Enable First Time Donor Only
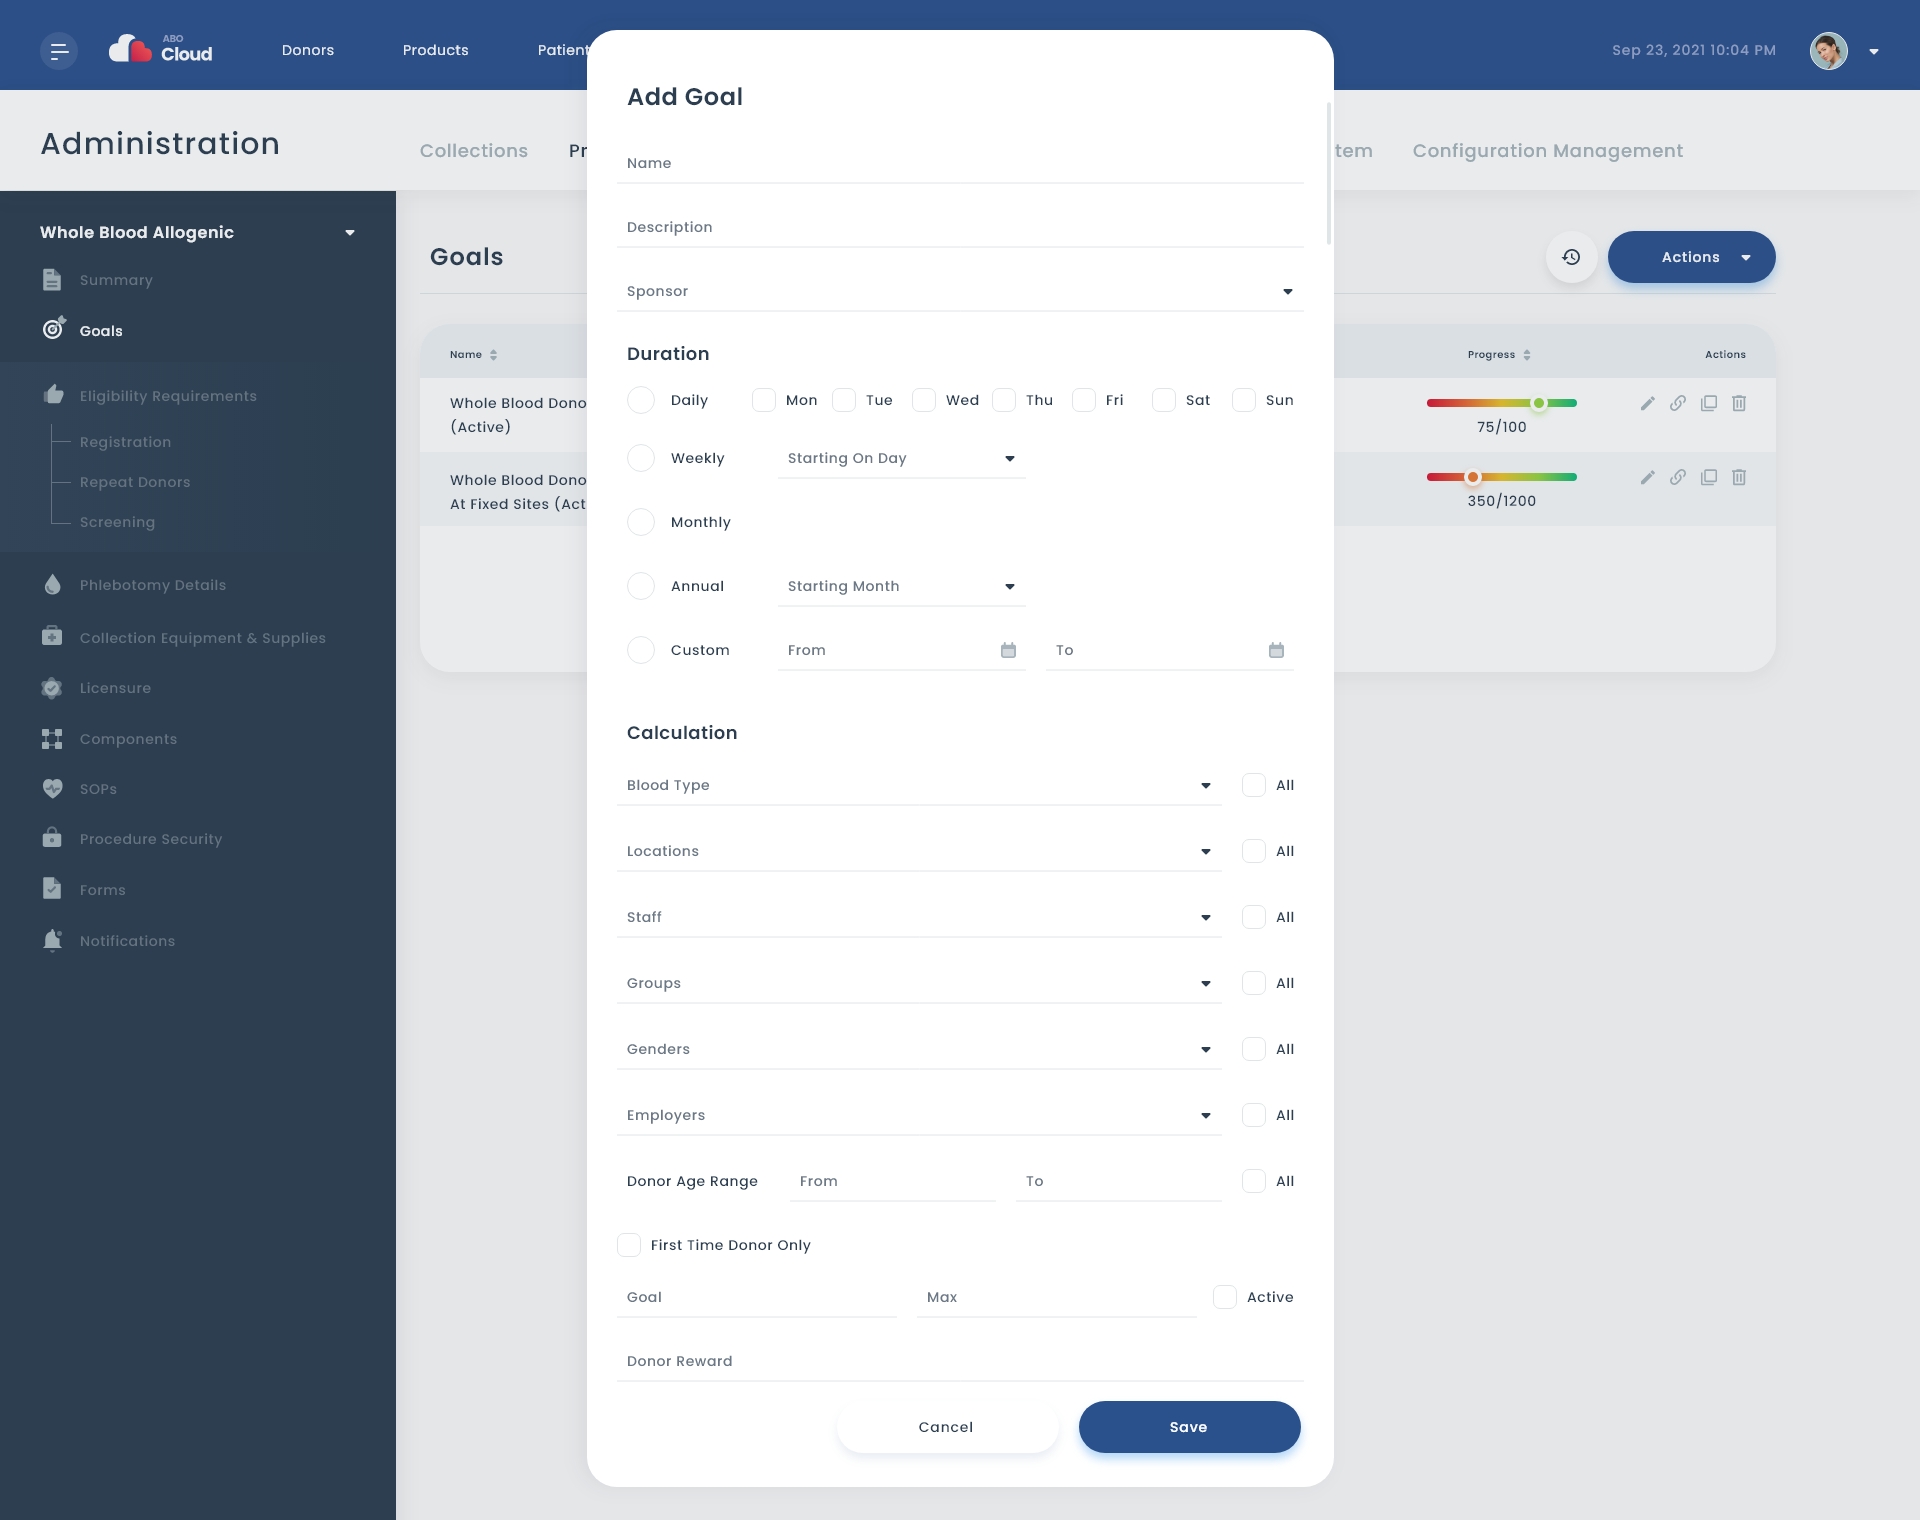Image resolution: width=1920 pixels, height=1520 pixels. [x=629, y=1245]
